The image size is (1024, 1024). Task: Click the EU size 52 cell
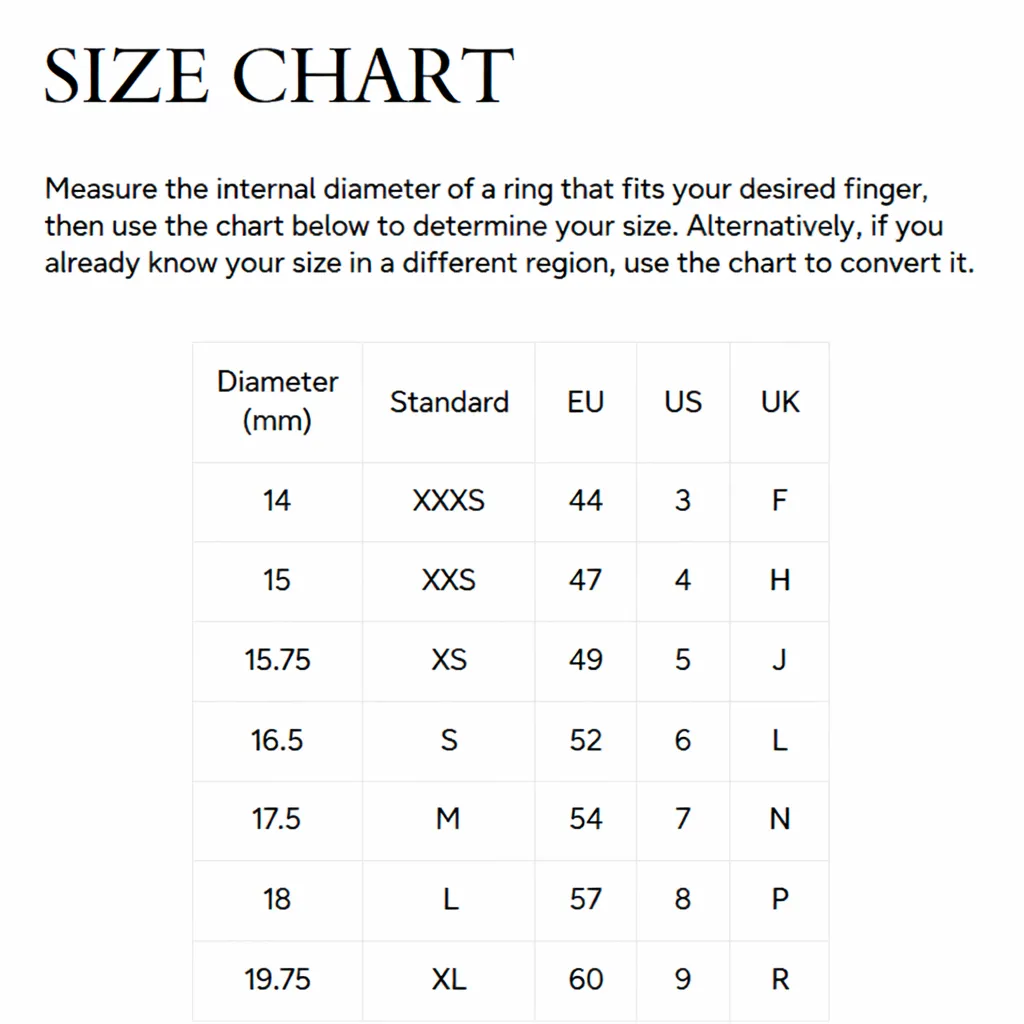point(585,740)
